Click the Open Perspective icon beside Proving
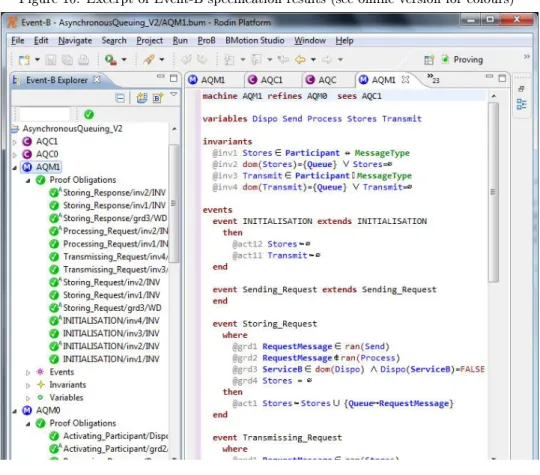This screenshot has height=475, width=540. coord(429,60)
